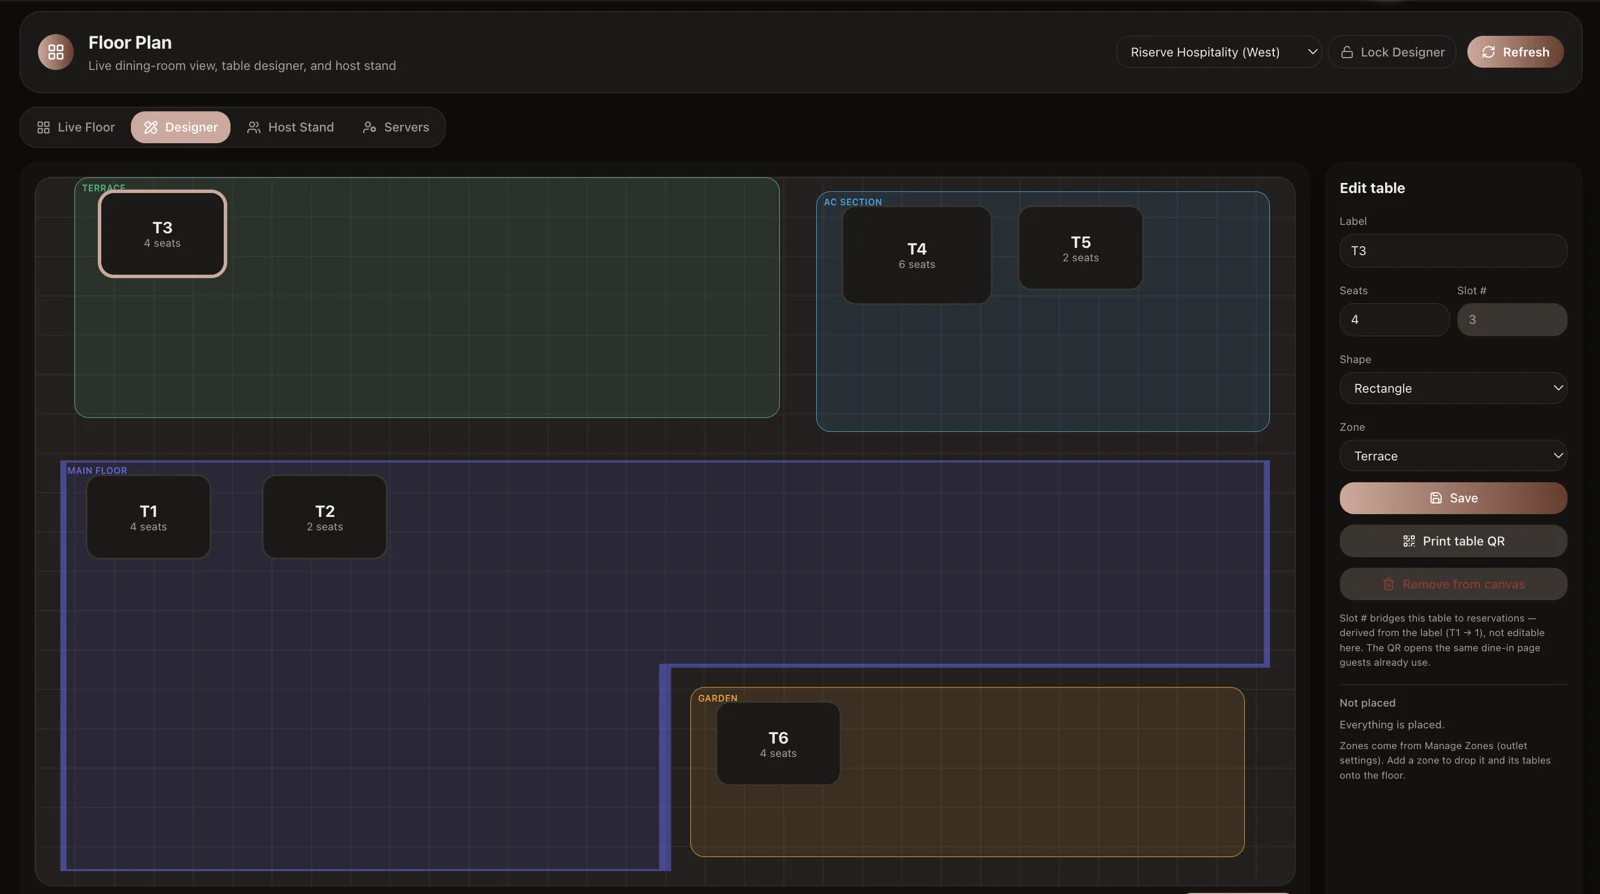This screenshot has width=1600, height=894.
Task: Select table T3 in the Terrace zone
Action: point(162,234)
